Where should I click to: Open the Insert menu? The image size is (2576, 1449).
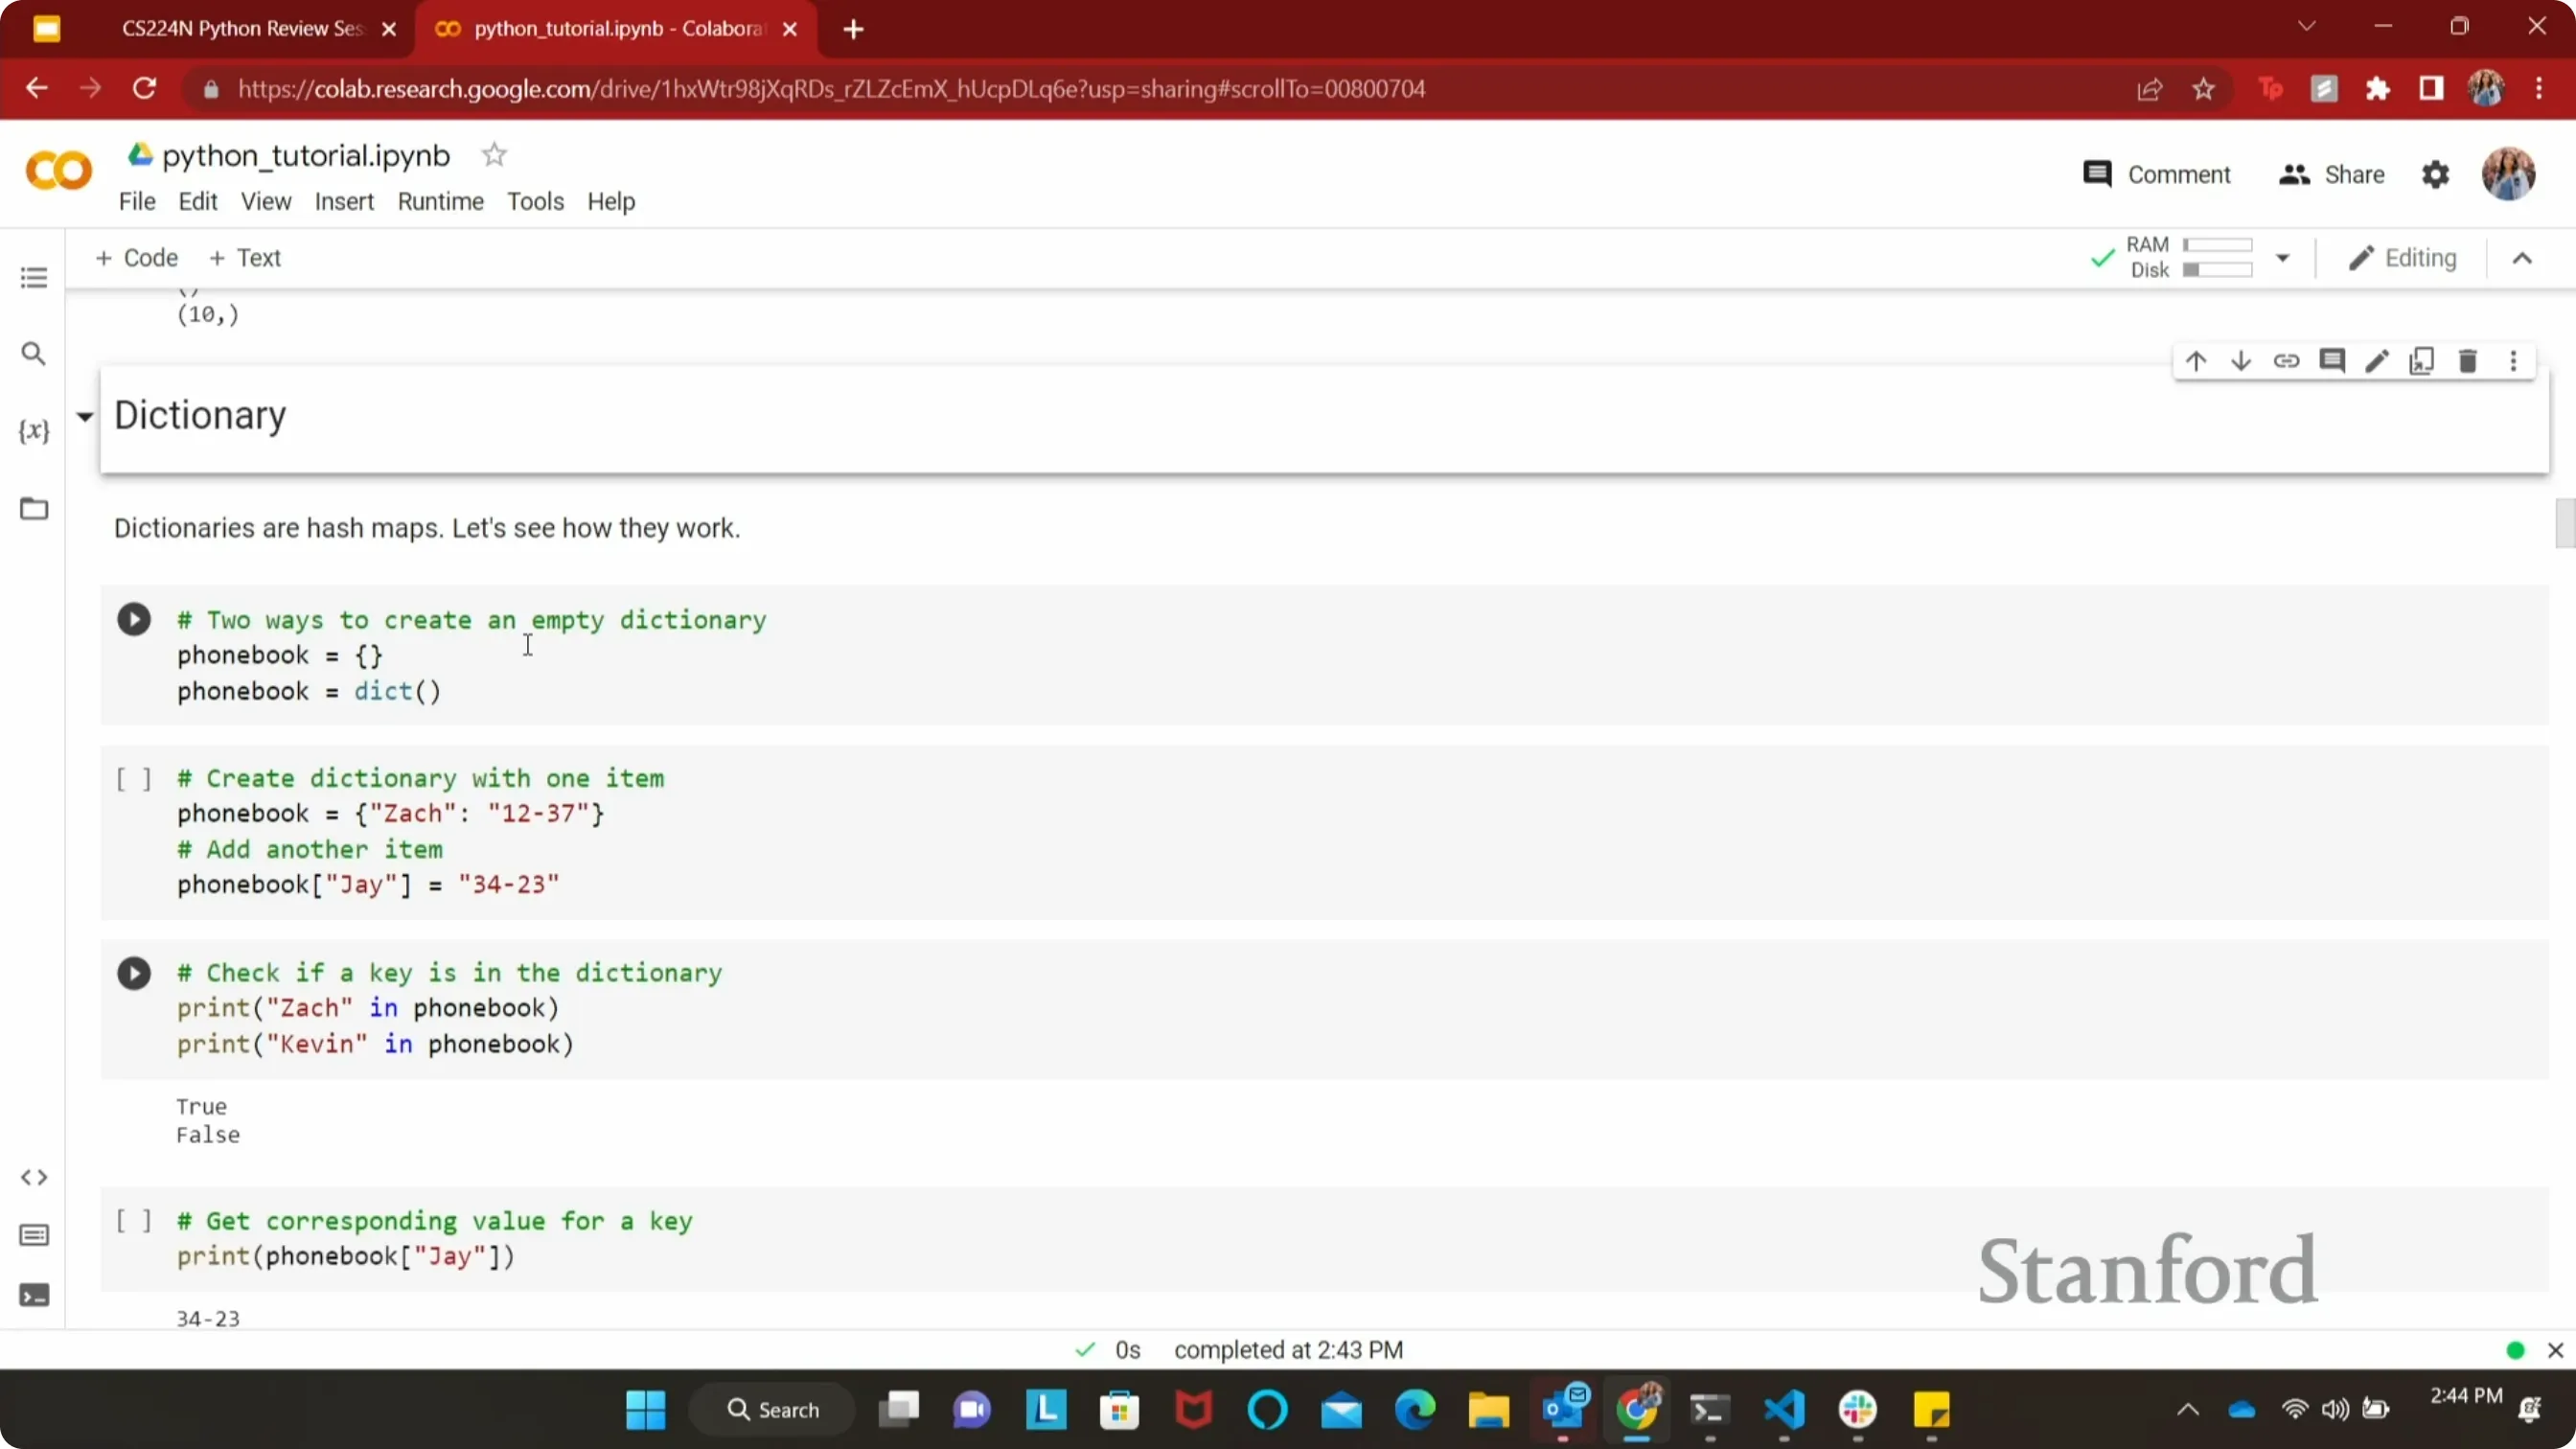(344, 202)
